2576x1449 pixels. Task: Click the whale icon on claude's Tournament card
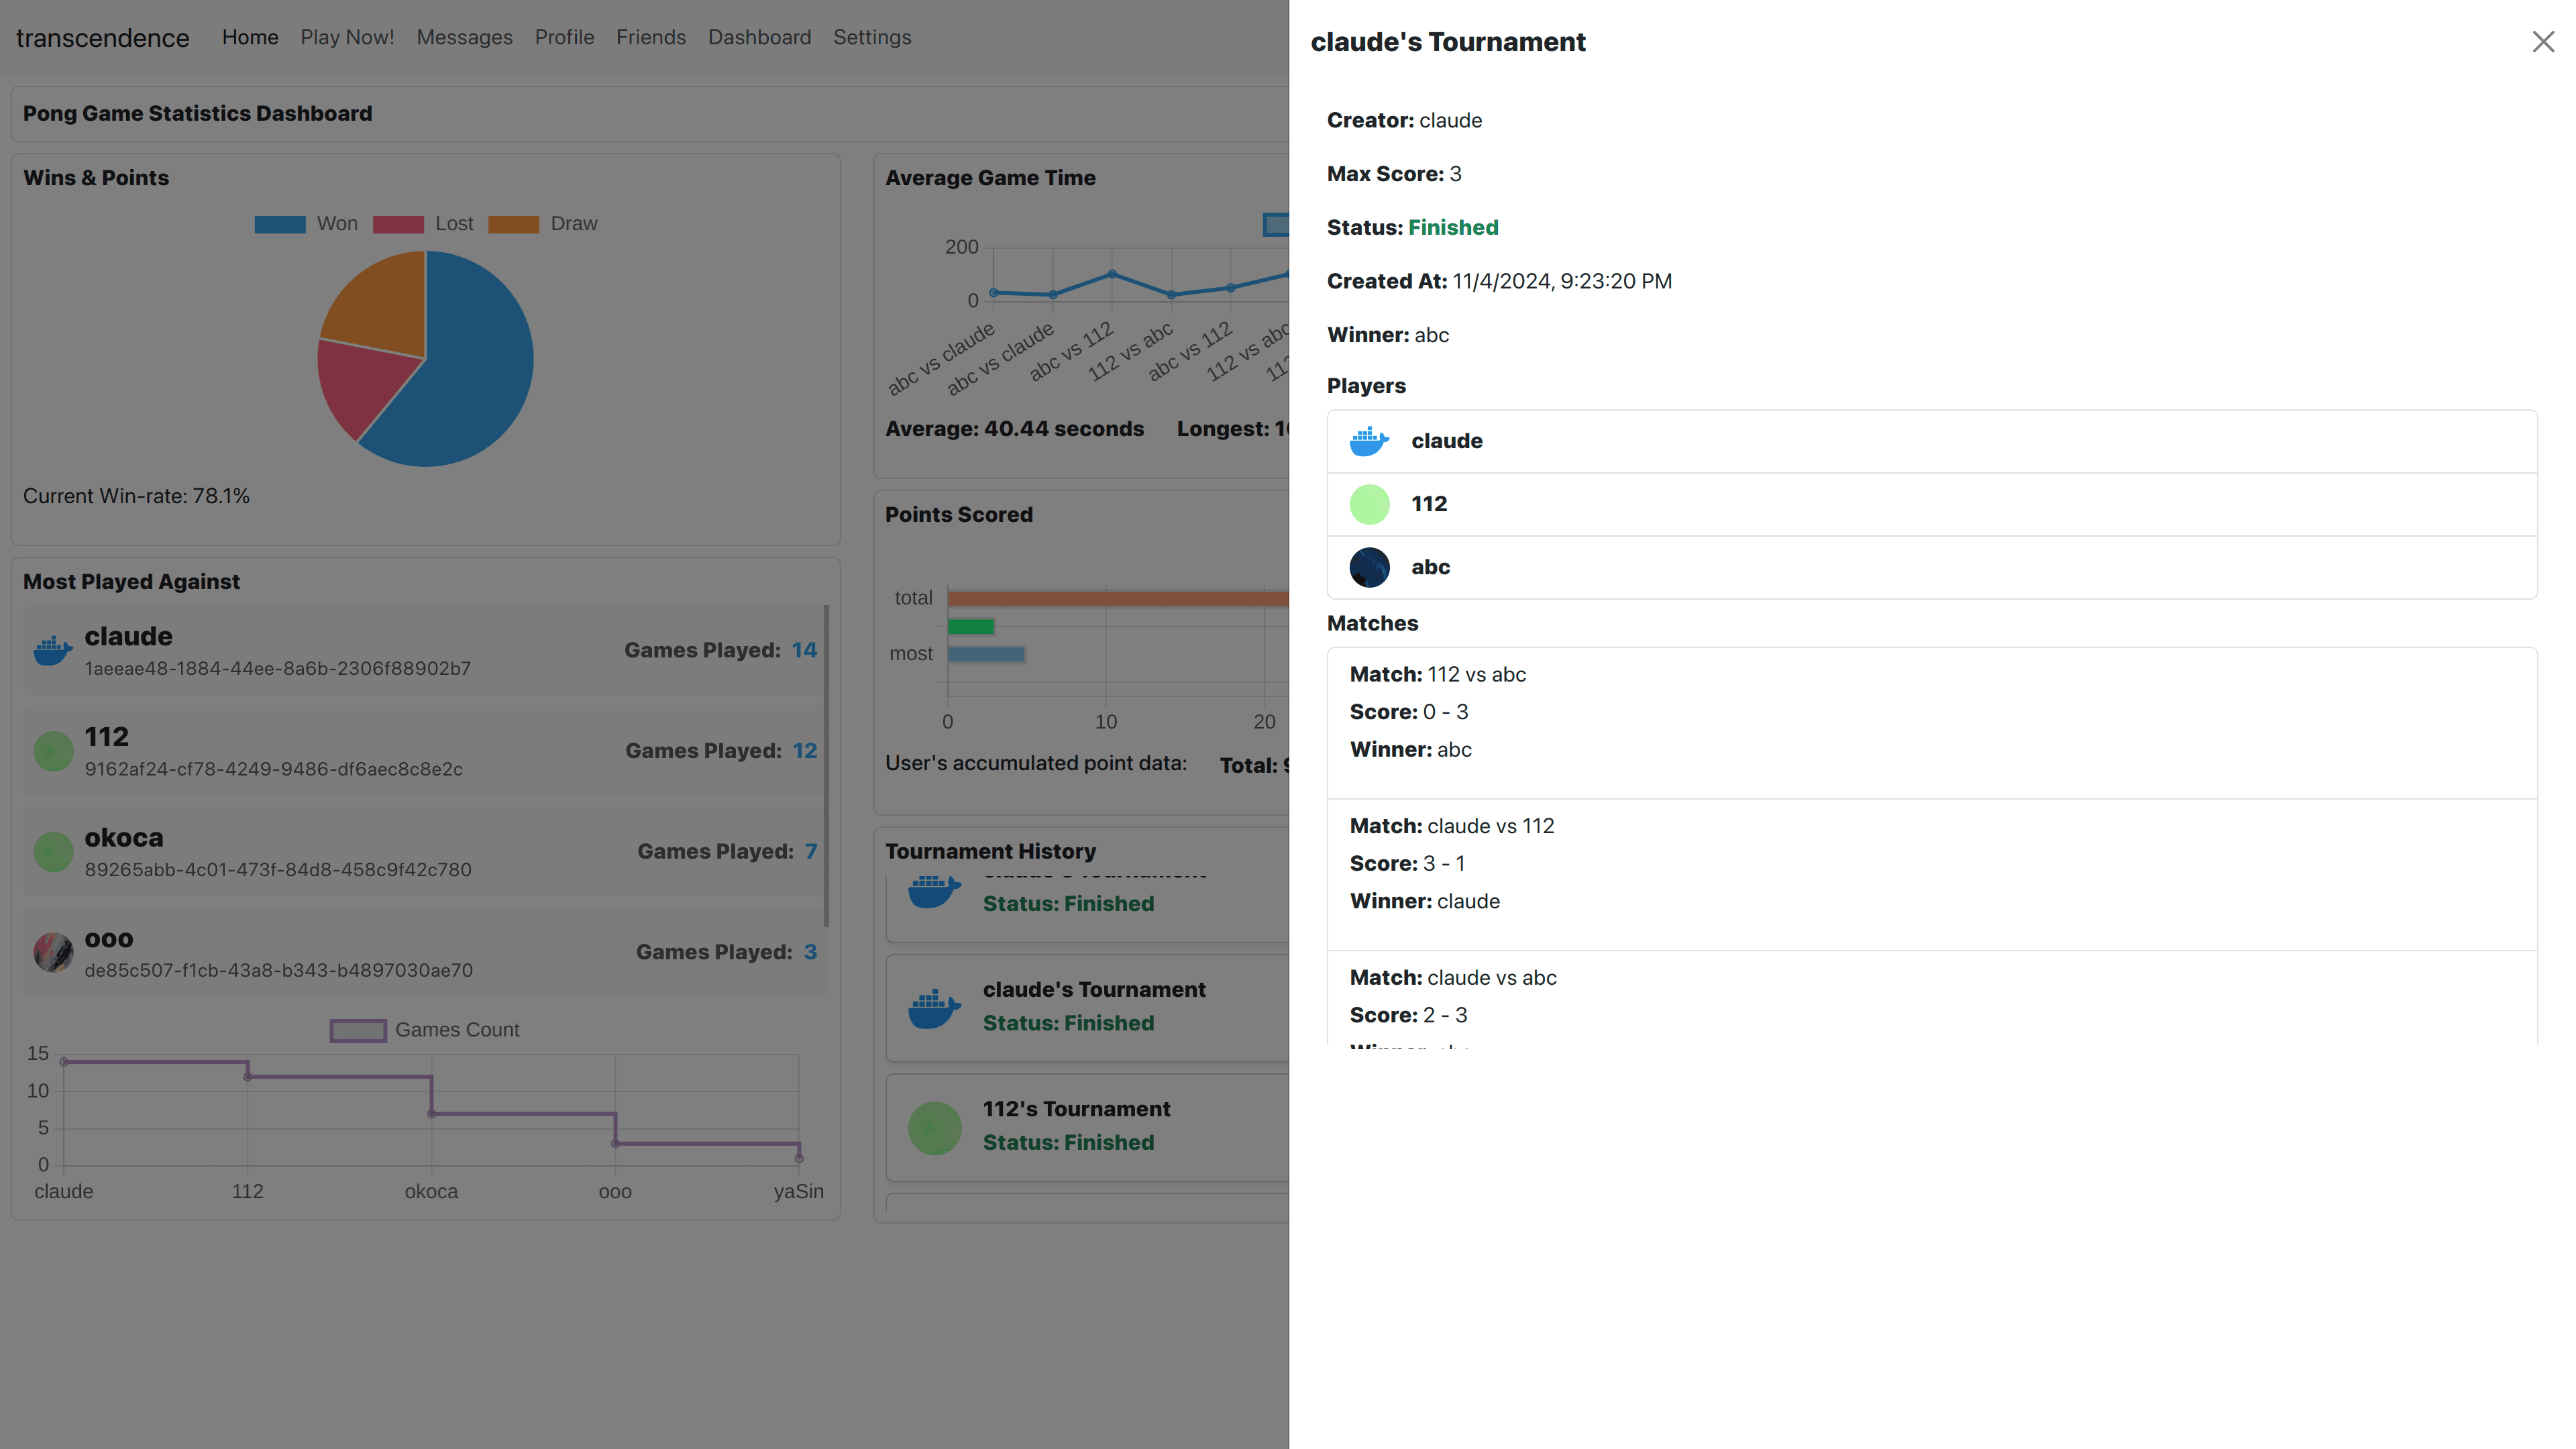(934, 1007)
